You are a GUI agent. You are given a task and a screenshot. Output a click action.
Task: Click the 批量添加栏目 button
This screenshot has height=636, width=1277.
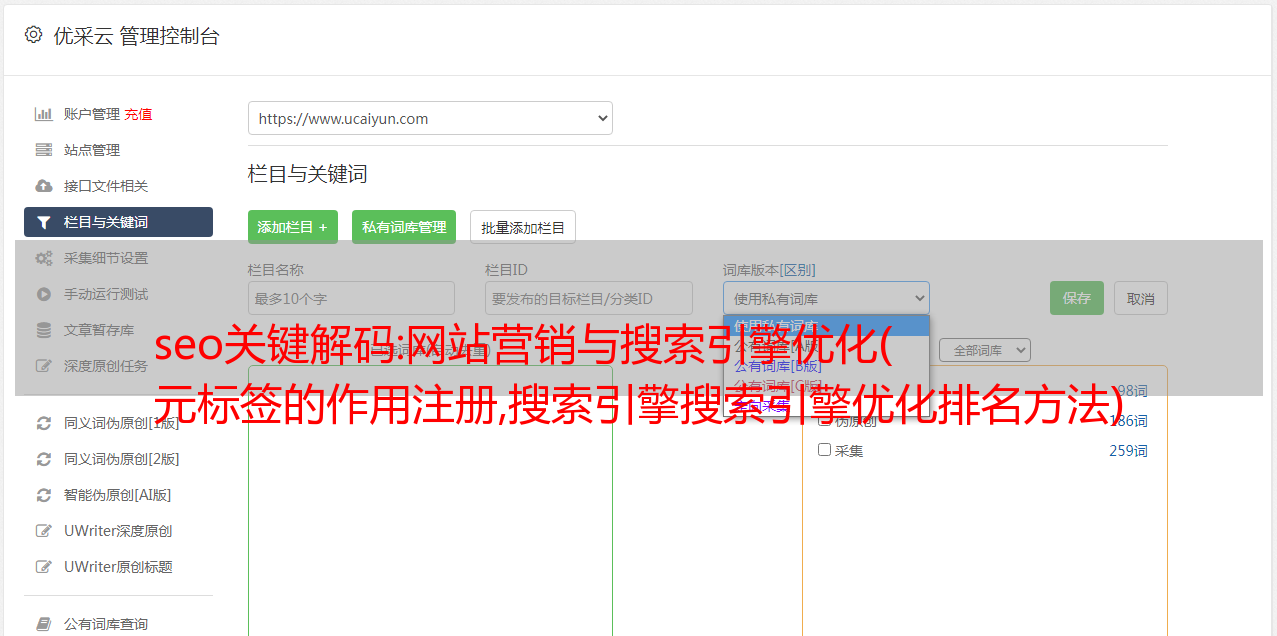click(x=523, y=227)
